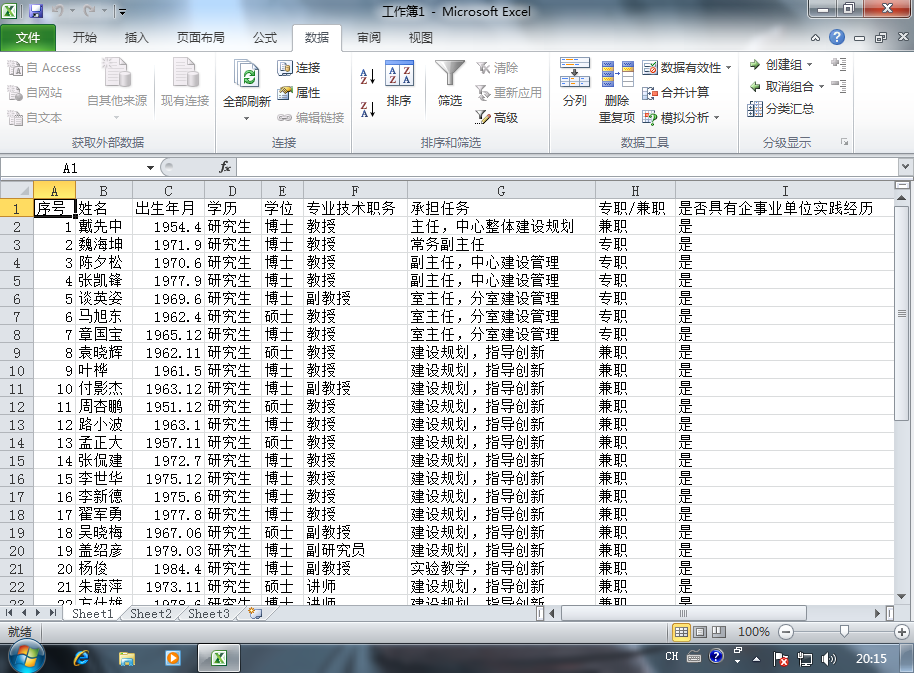Click the insert function fx button
Screen dimensions: 914x673
[225, 168]
